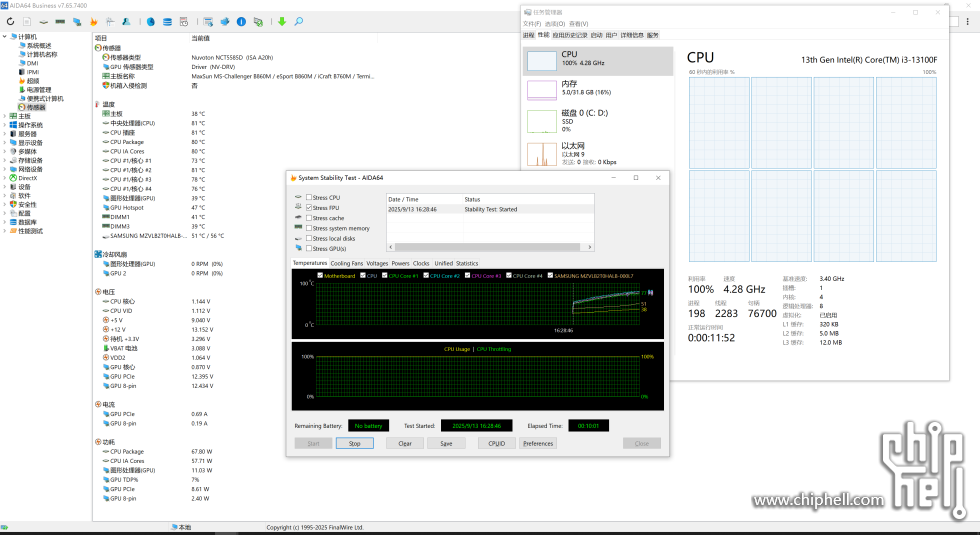Click the gauge icon beside 传感器 tree item

[x=22, y=108]
